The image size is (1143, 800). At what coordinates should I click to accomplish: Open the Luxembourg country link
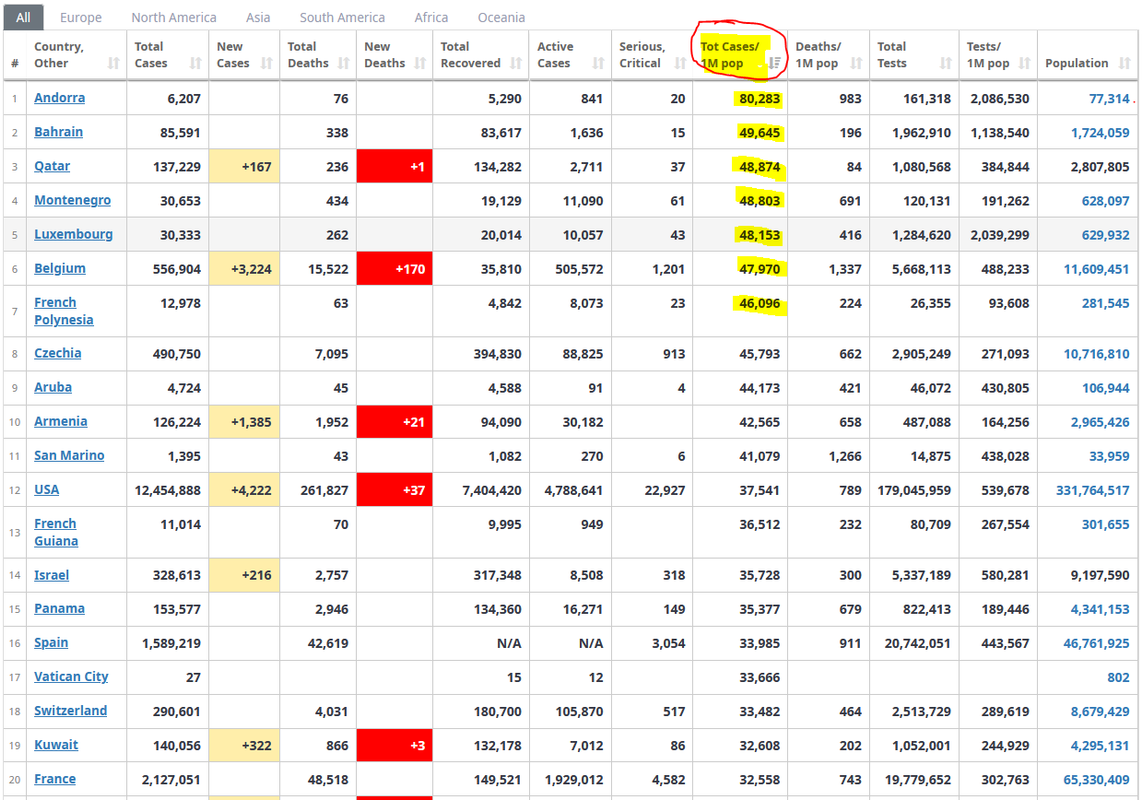point(74,235)
